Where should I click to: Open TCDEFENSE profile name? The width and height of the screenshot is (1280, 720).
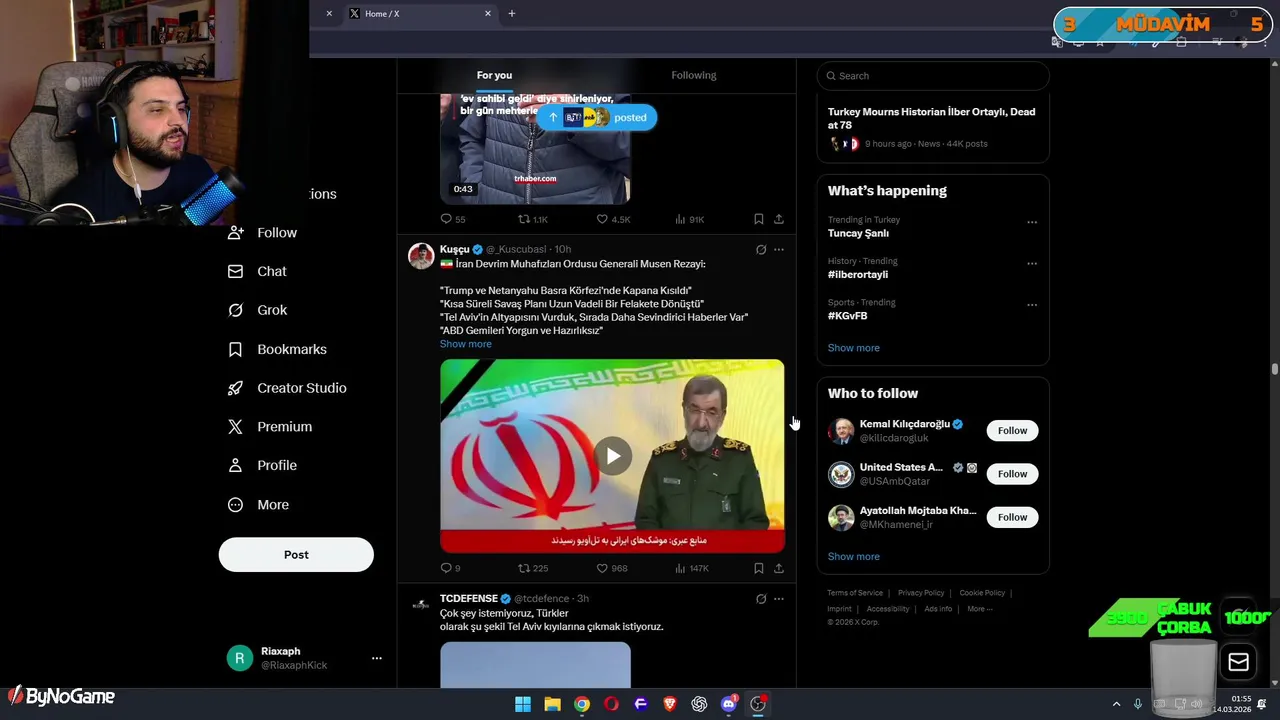[x=469, y=599]
